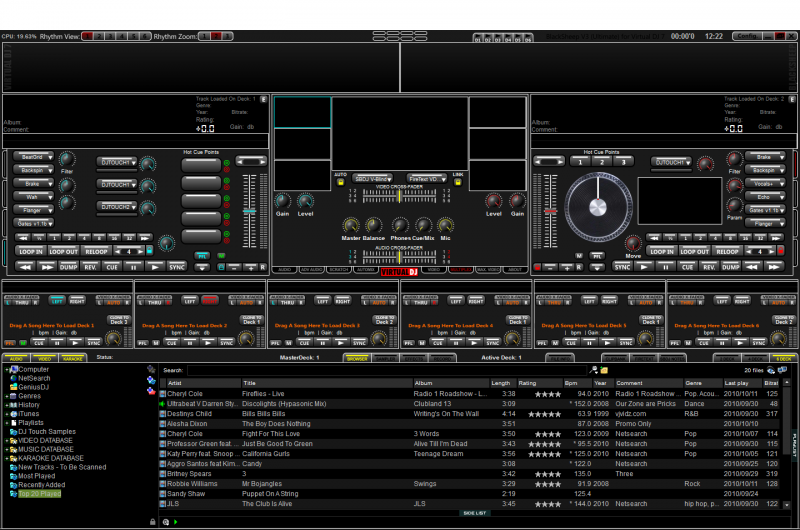Click right deck DUMP button
The width and height of the screenshot is (800, 530).
(730, 267)
